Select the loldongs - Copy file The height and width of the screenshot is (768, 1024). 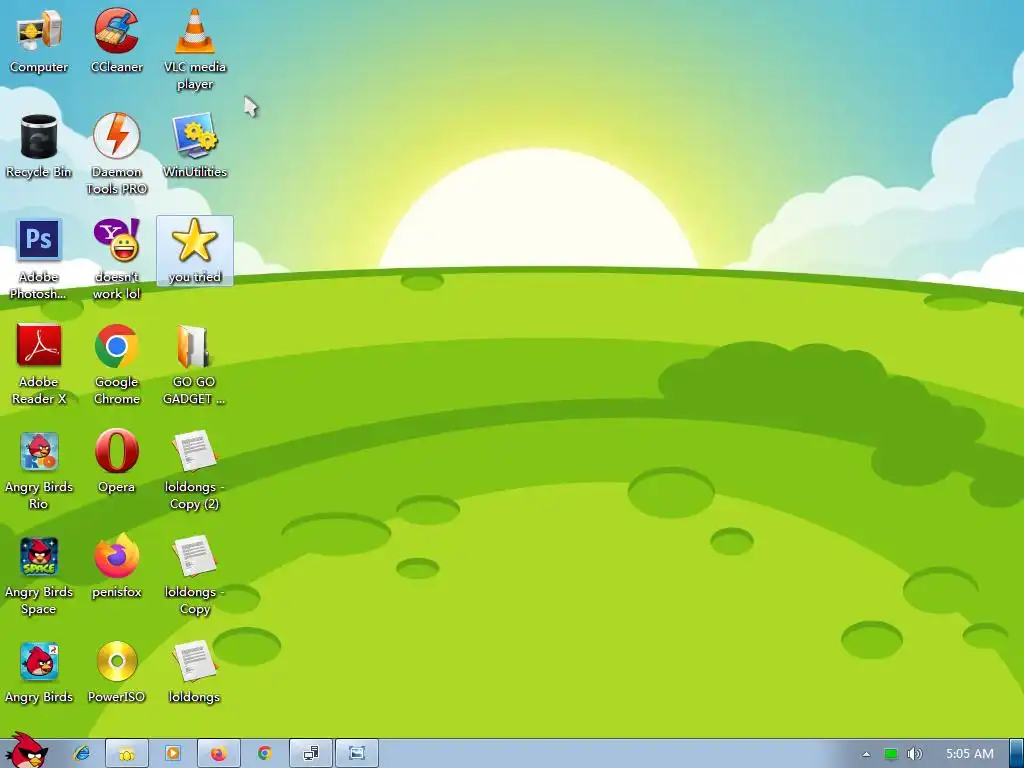coord(195,575)
